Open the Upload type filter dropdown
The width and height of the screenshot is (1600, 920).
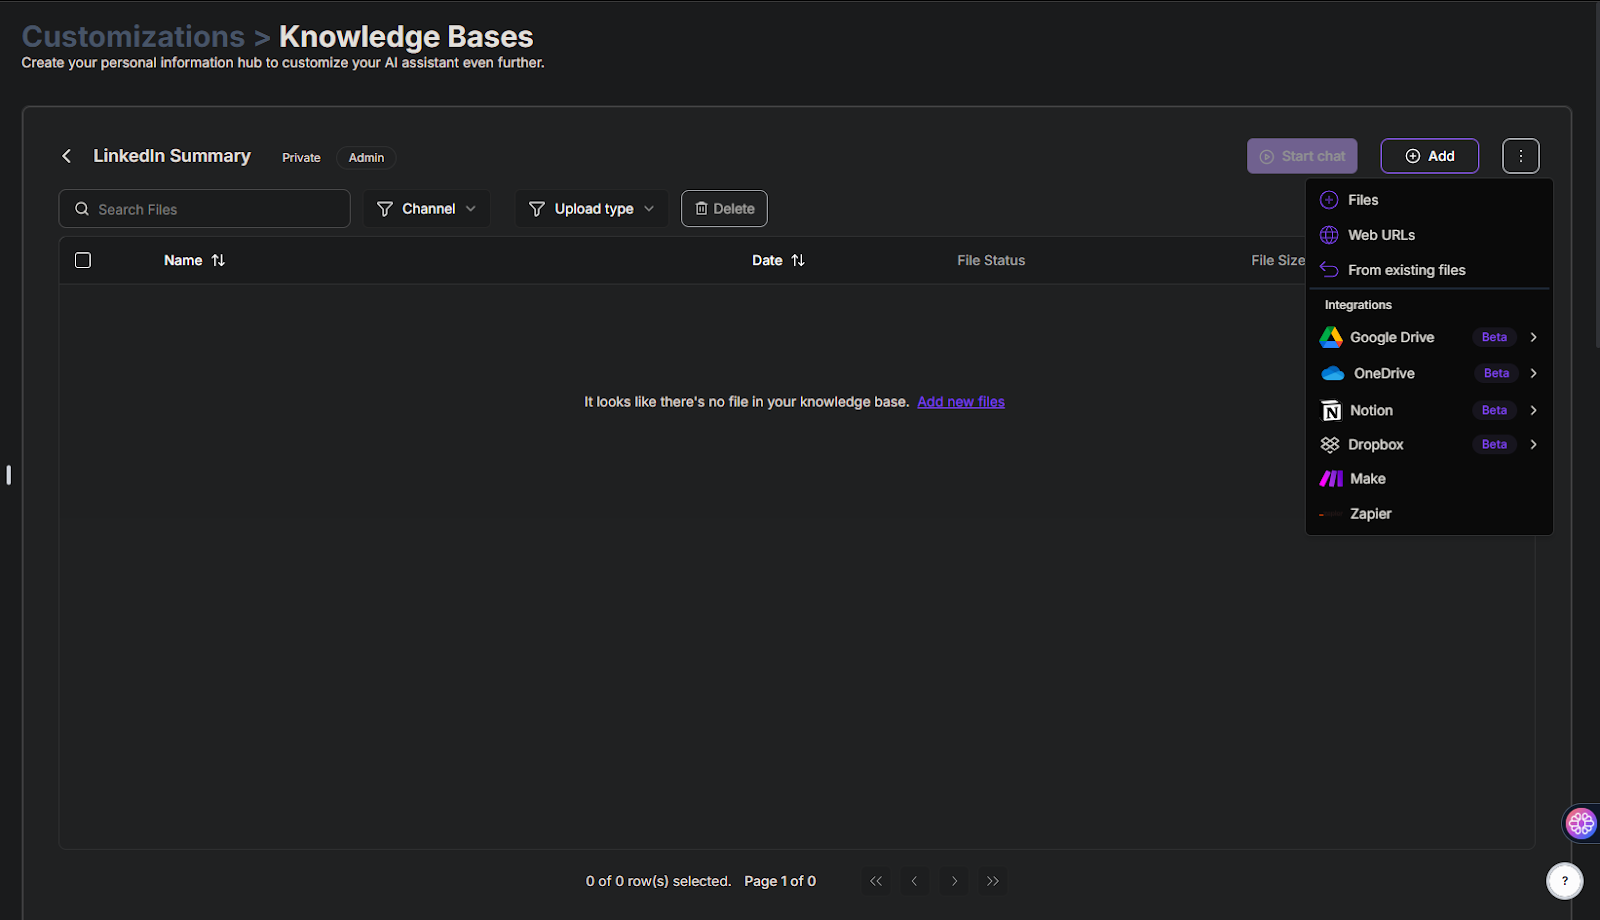(591, 209)
